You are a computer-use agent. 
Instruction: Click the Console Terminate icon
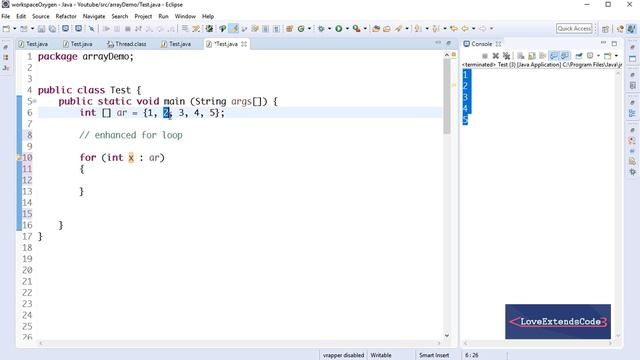pyautogui.click(x=485, y=56)
